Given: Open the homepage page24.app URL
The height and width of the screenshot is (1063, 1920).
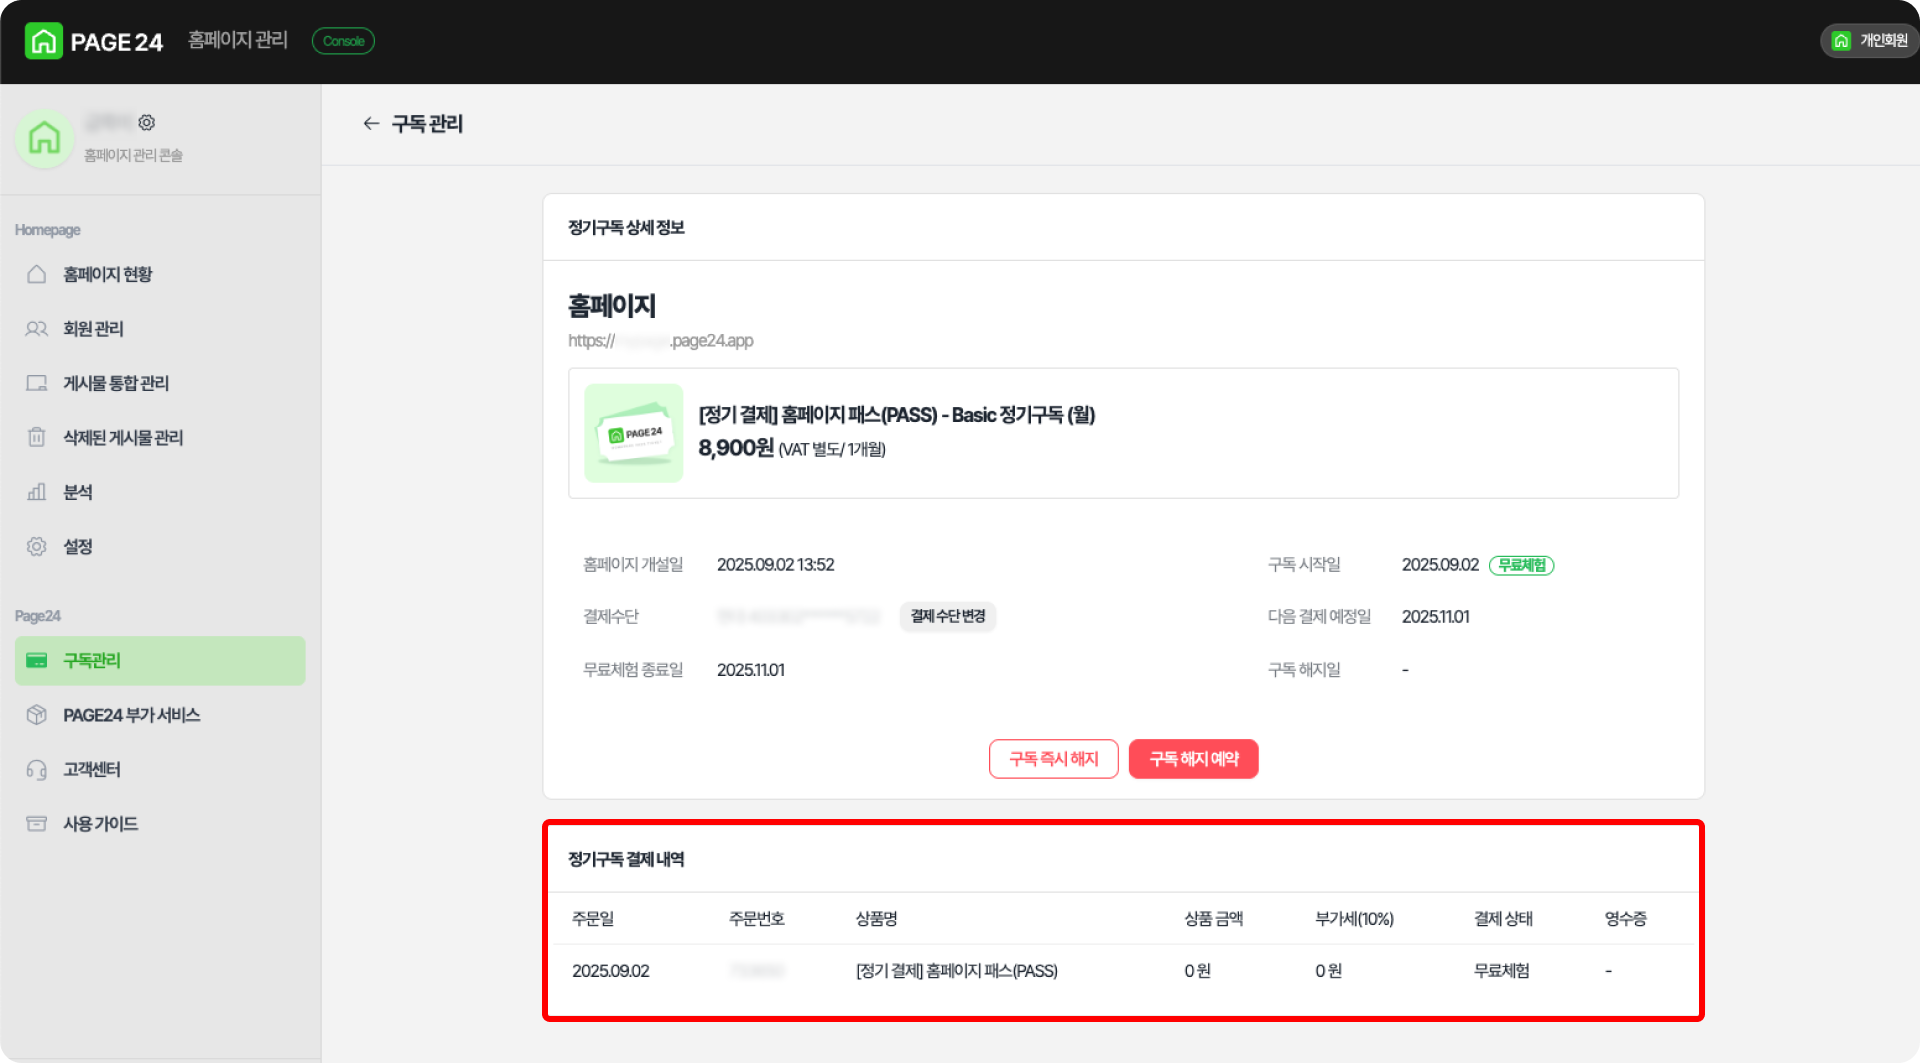Looking at the screenshot, I should [x=661, y=341].
